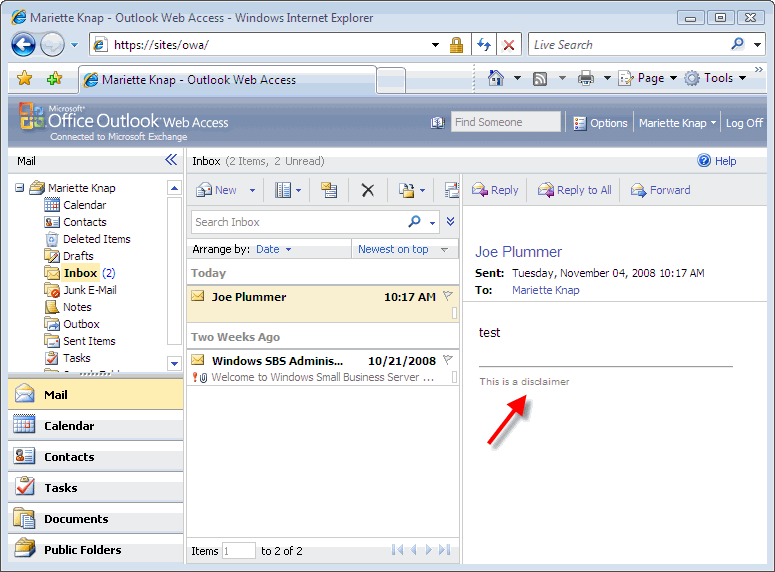Click Log Off link
The image size is (775, 572).
744,123
